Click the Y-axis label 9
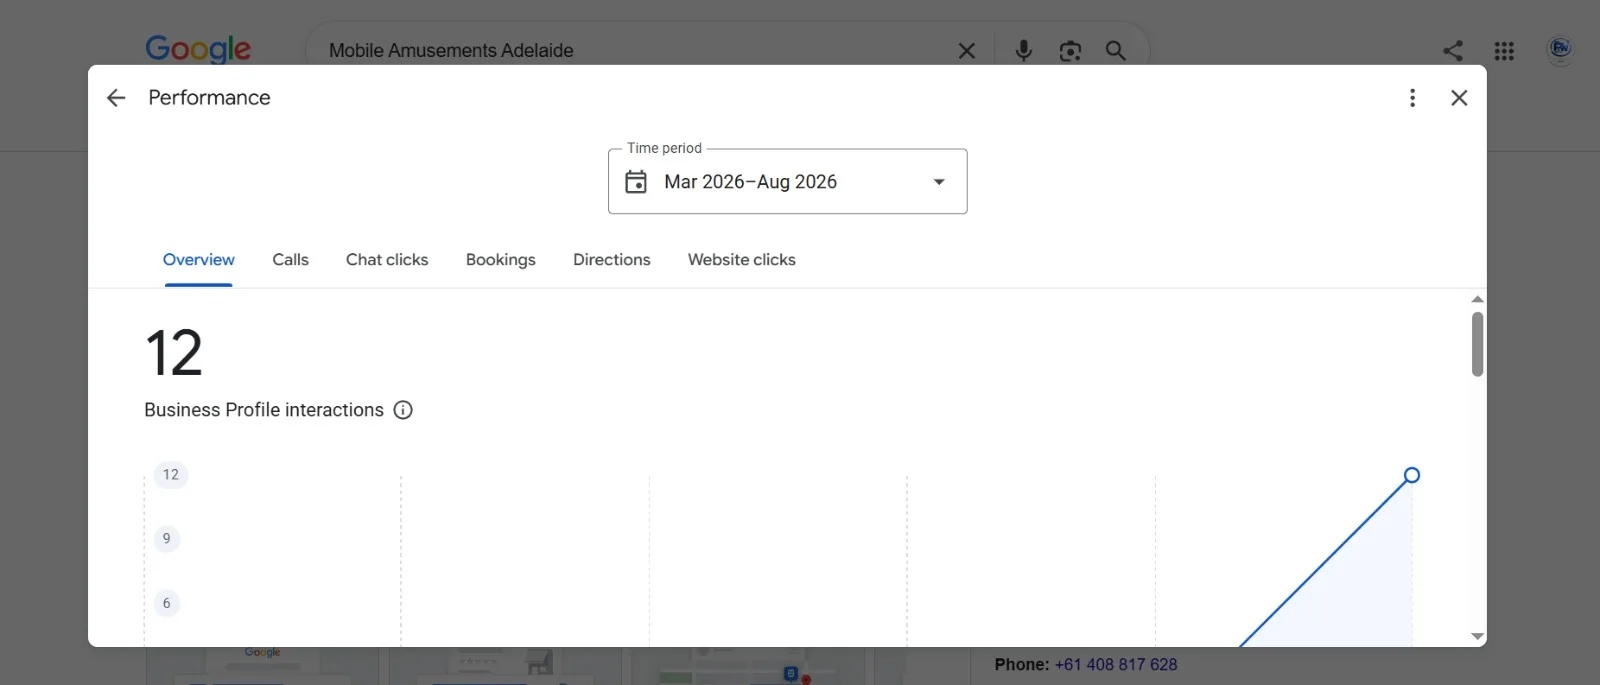The height and width of the screenshot is (685, 1600). pyautogui.click(x=166, y=539)
